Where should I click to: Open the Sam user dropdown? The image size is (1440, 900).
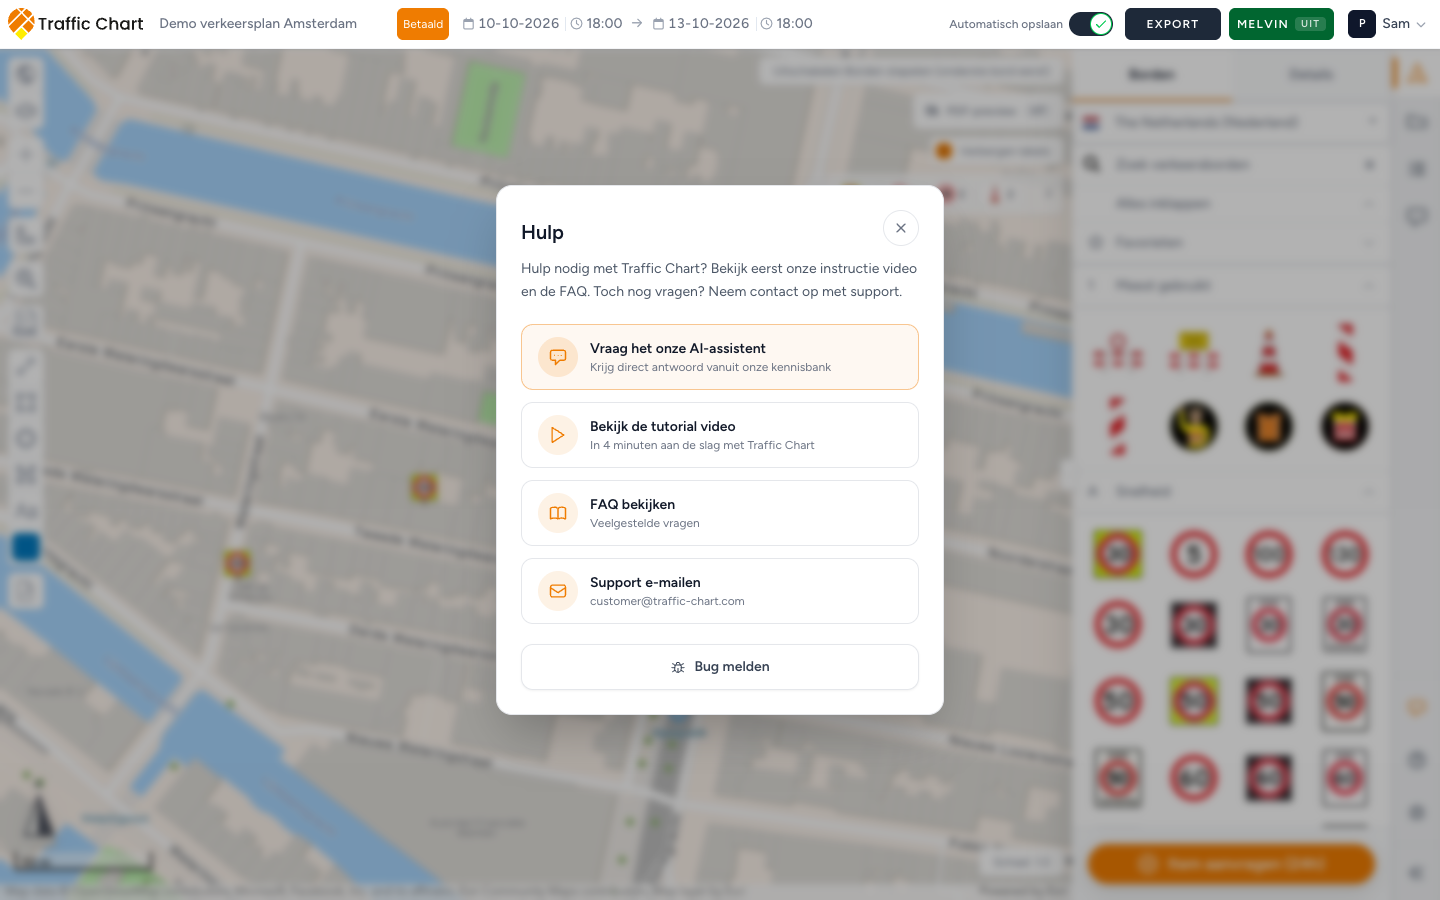1387,24
